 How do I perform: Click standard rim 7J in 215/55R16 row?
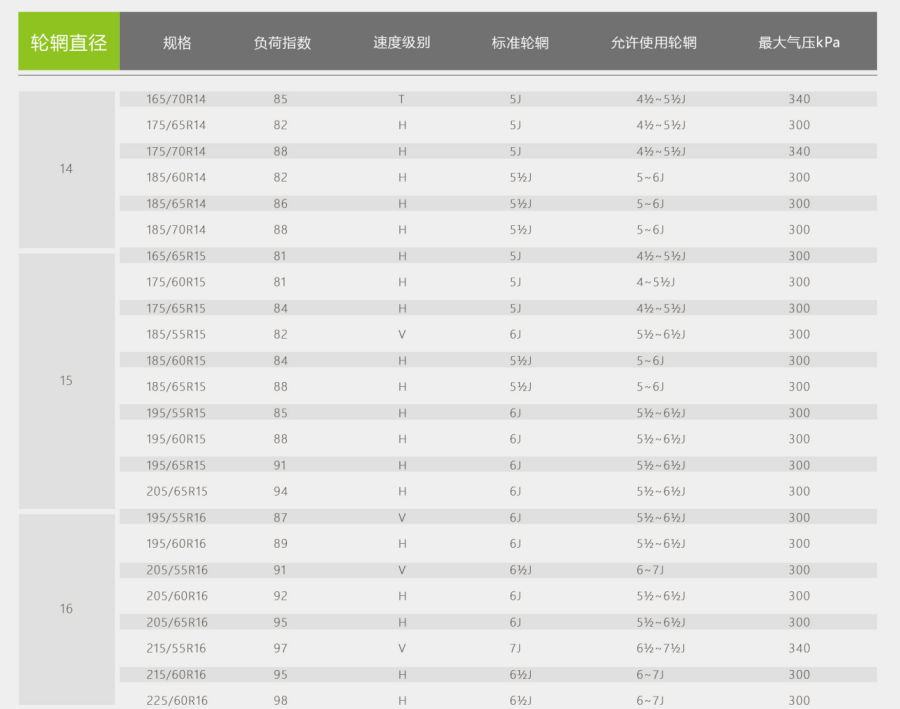coord(515,648)
